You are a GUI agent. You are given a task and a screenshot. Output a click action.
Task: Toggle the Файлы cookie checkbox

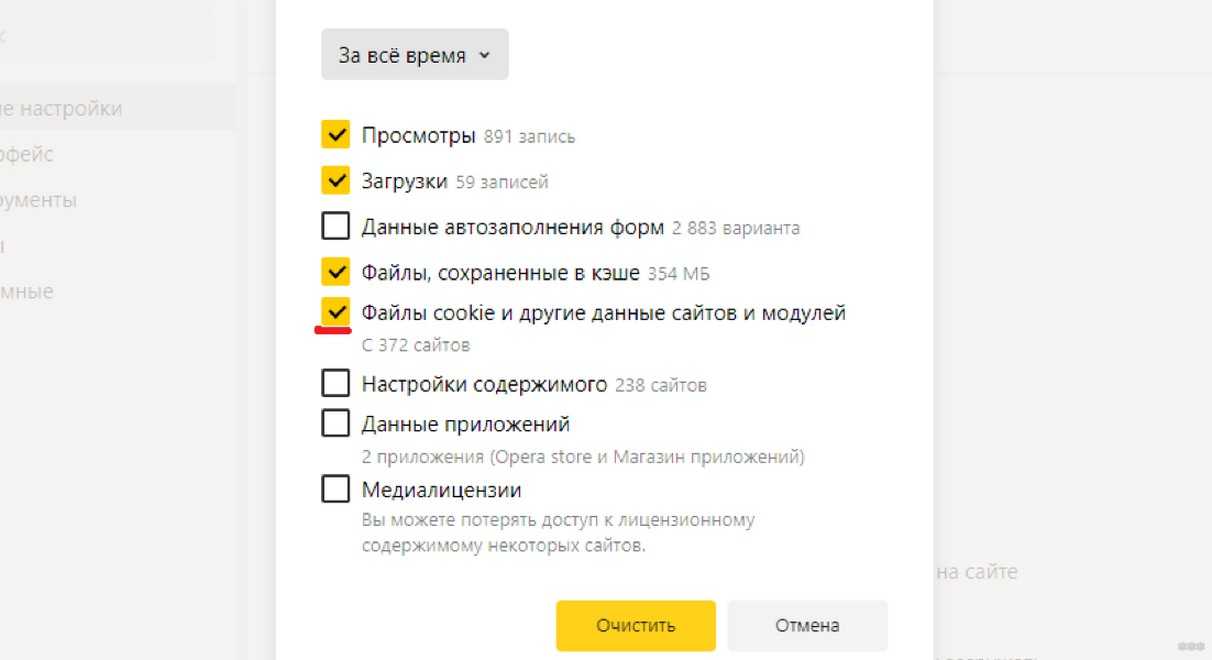(x=336, y=313)
